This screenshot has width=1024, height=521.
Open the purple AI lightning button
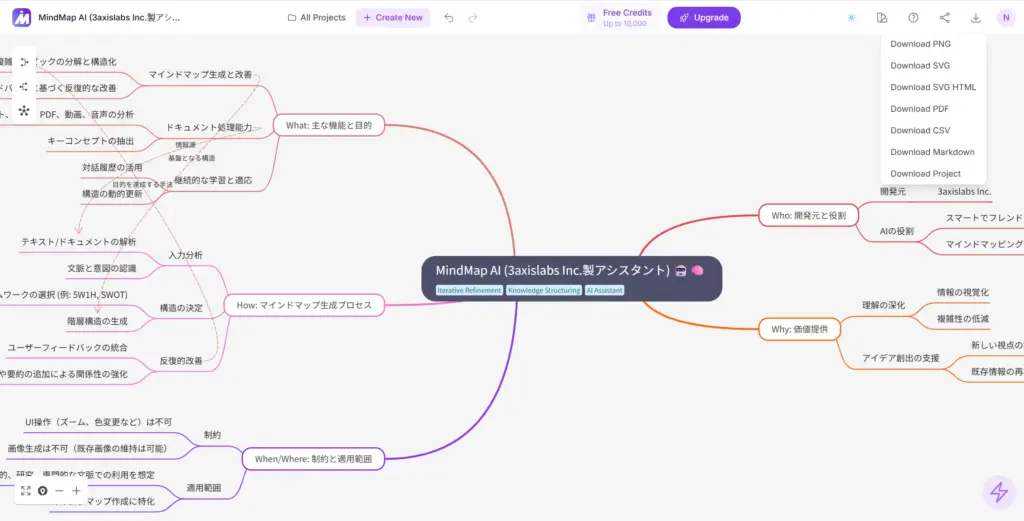(997, 491)
